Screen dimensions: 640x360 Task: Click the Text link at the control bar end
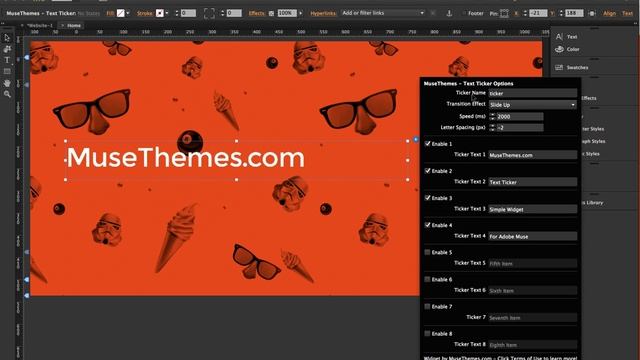click(627, 13)
